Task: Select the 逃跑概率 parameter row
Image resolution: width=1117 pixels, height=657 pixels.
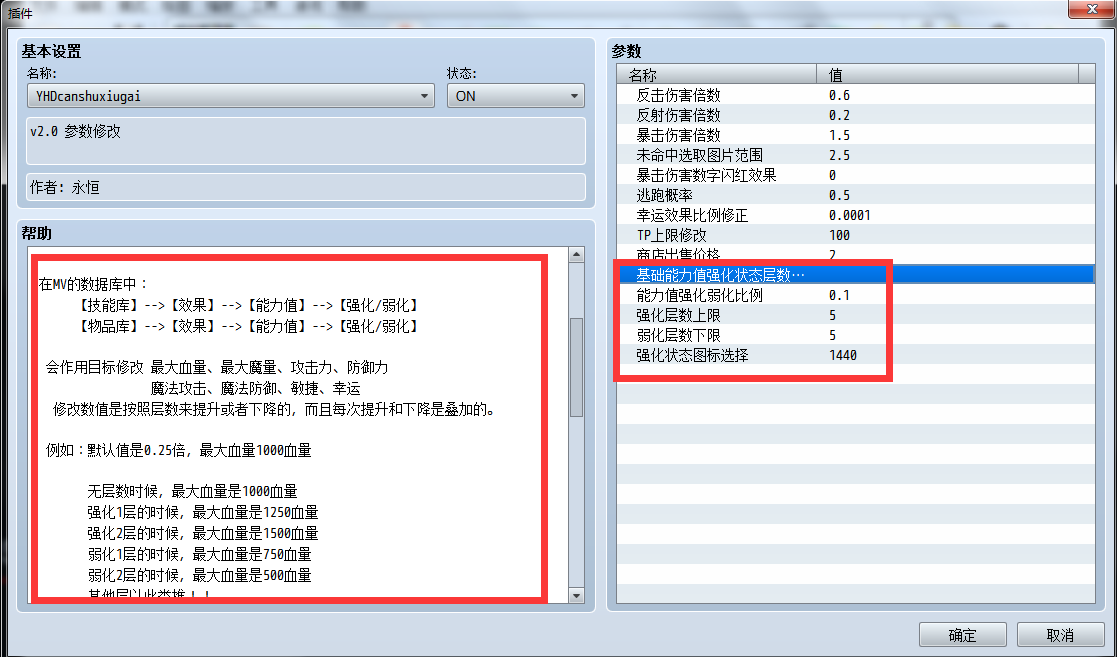Action: point(856,195)
